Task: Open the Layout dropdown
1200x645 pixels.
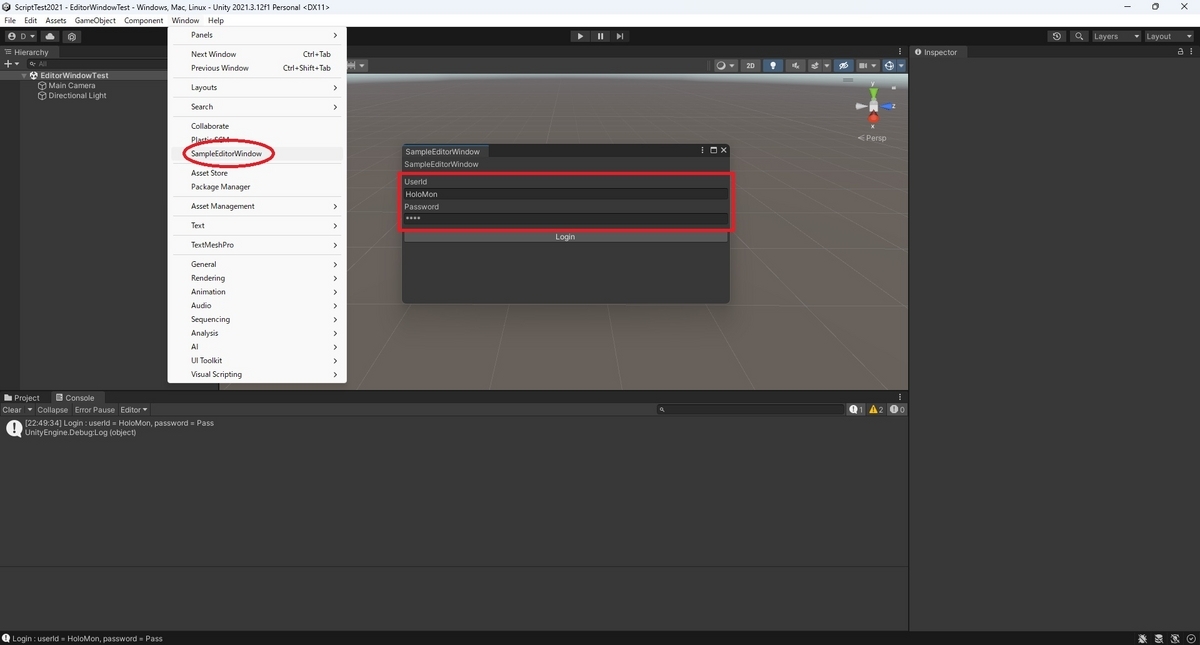Action: [x=1165, y=35]
